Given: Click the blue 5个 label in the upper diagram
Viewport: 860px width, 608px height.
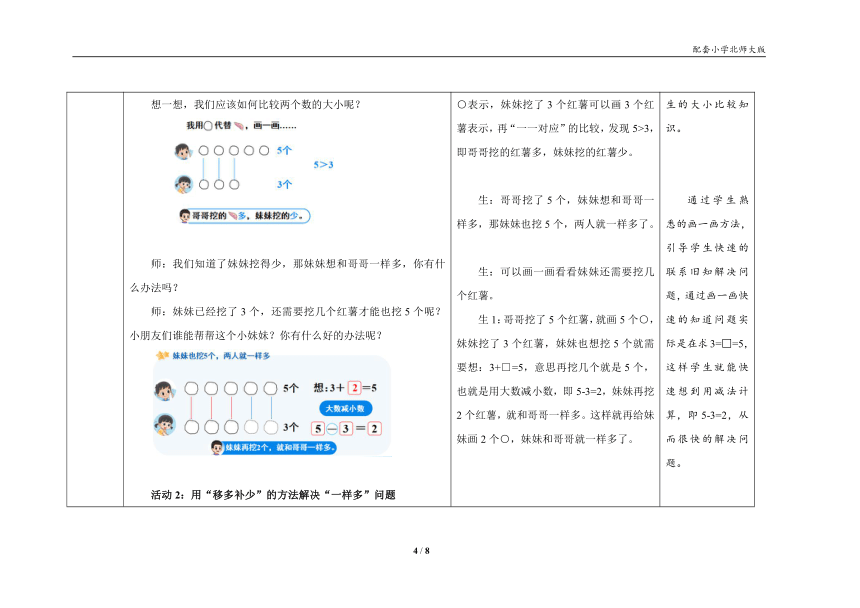Looking at the screenshot, I should 284,150.
